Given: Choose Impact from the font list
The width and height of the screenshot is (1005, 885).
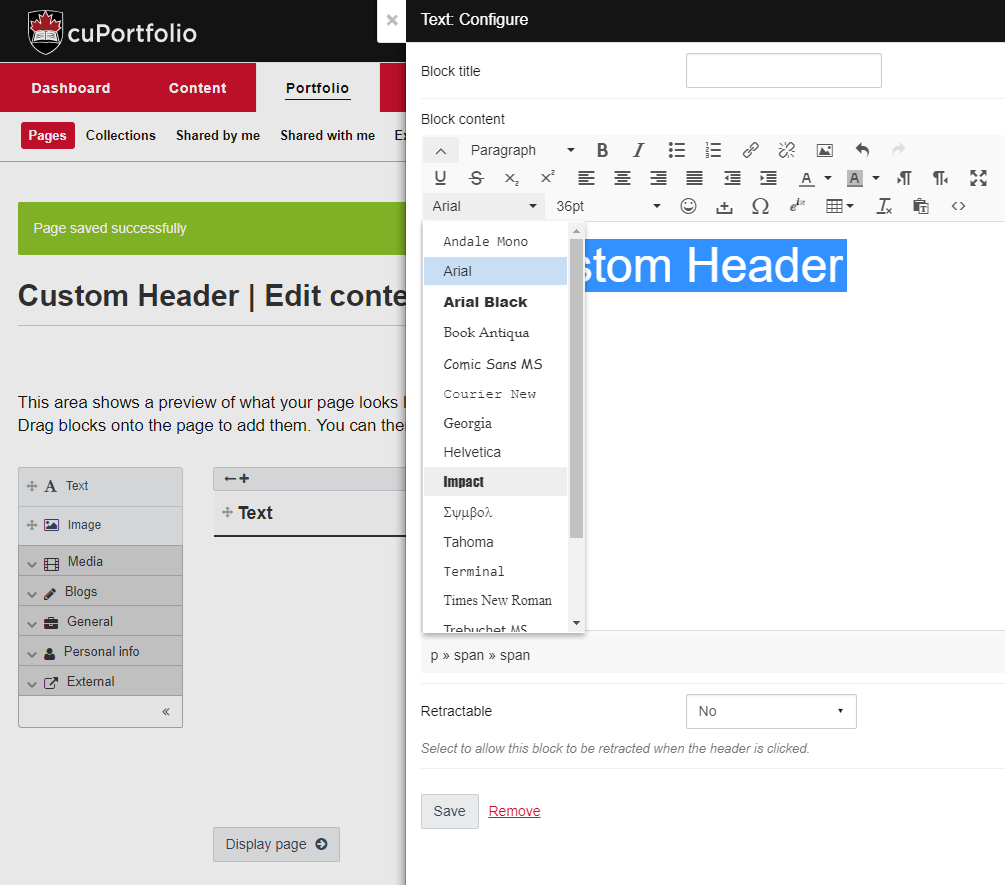Looking at the screenshot, I should coord(464,482).
